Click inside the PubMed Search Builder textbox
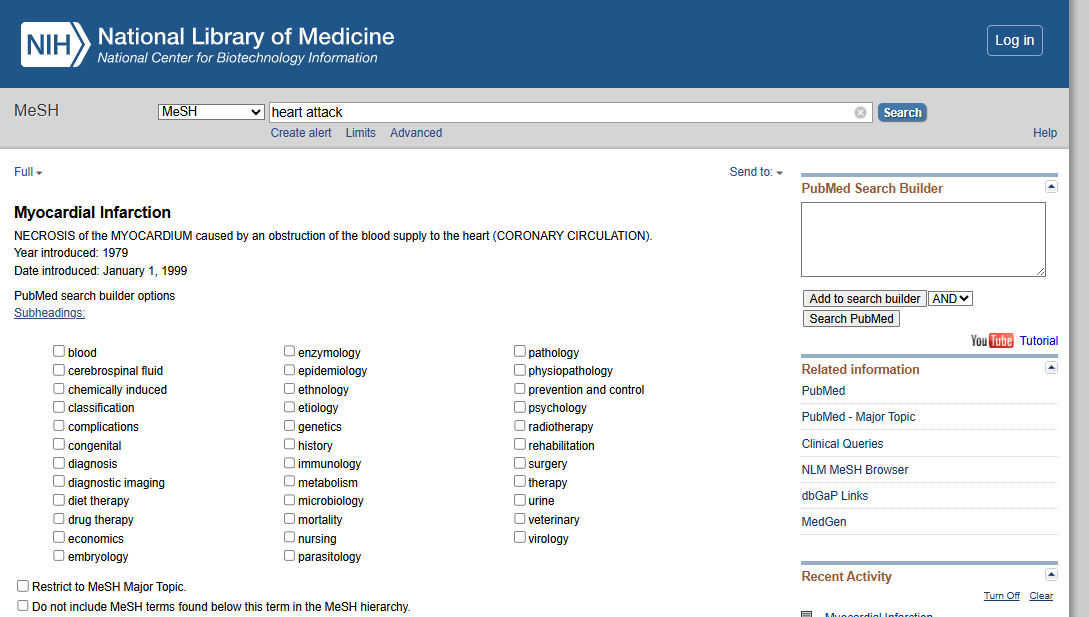Image resolution: width=1089 pixels, height=617 pixels. click(922, 239)
